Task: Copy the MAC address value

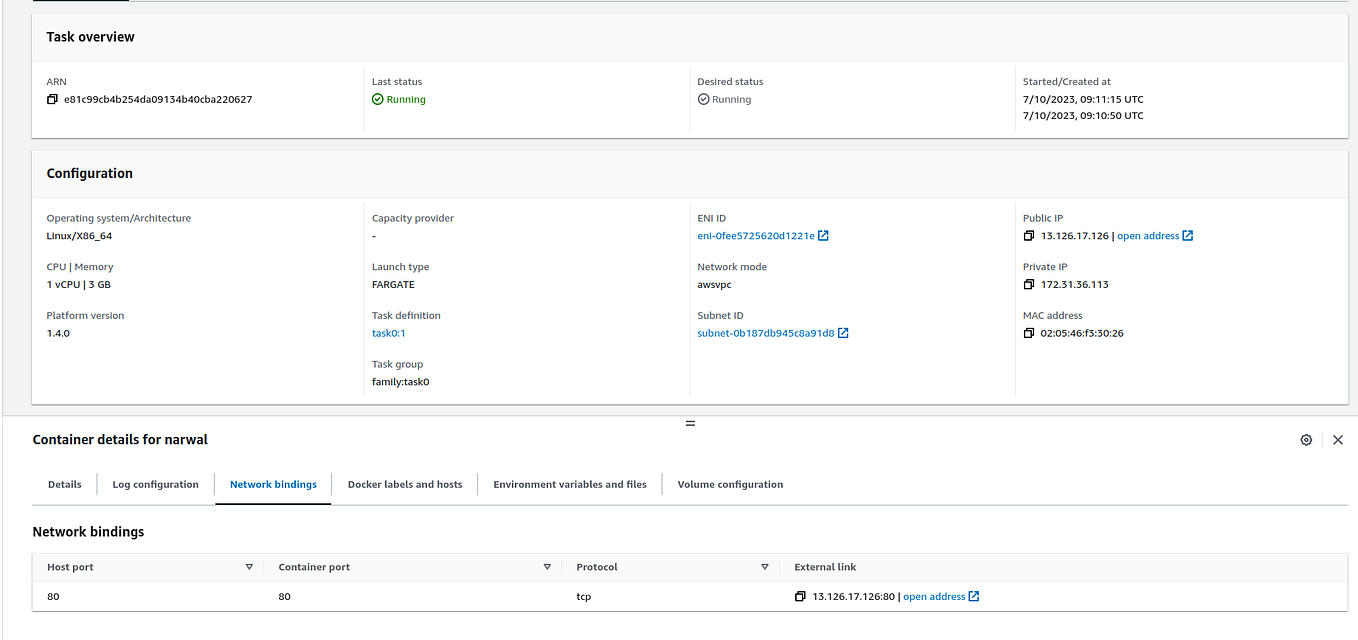Action: pos(1028,333)
